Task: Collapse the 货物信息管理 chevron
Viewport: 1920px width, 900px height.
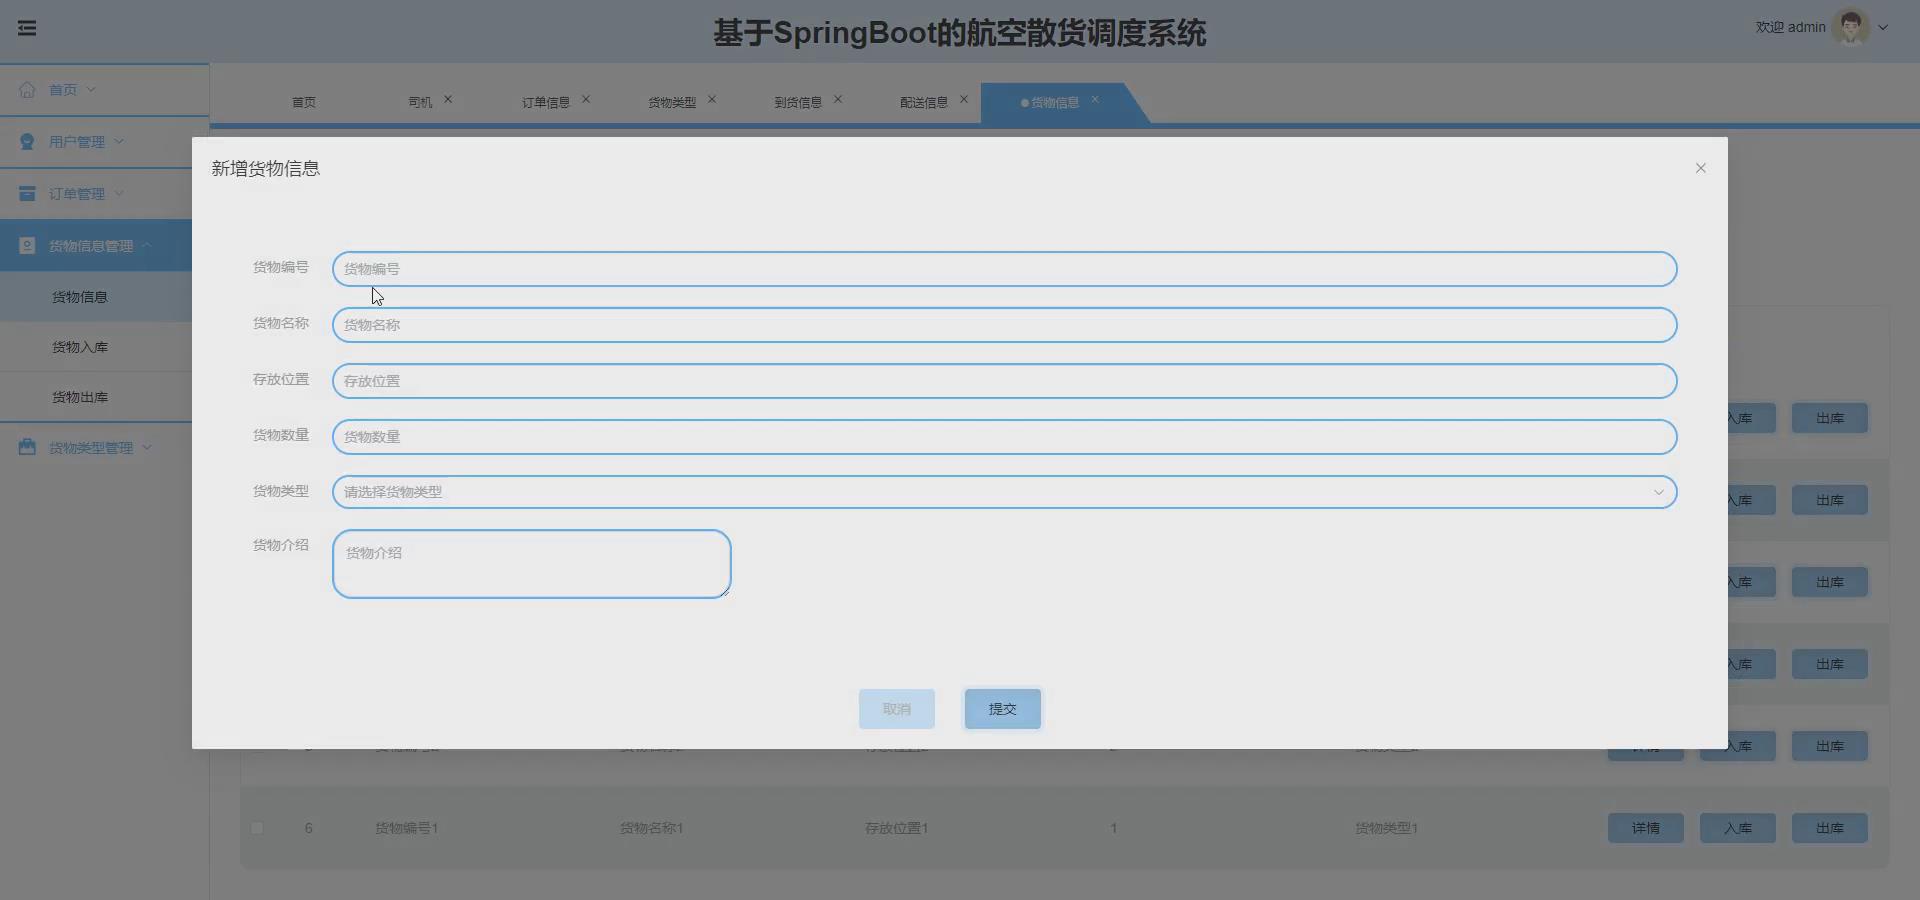Action: pyautogui.click(x=147, y=246)
